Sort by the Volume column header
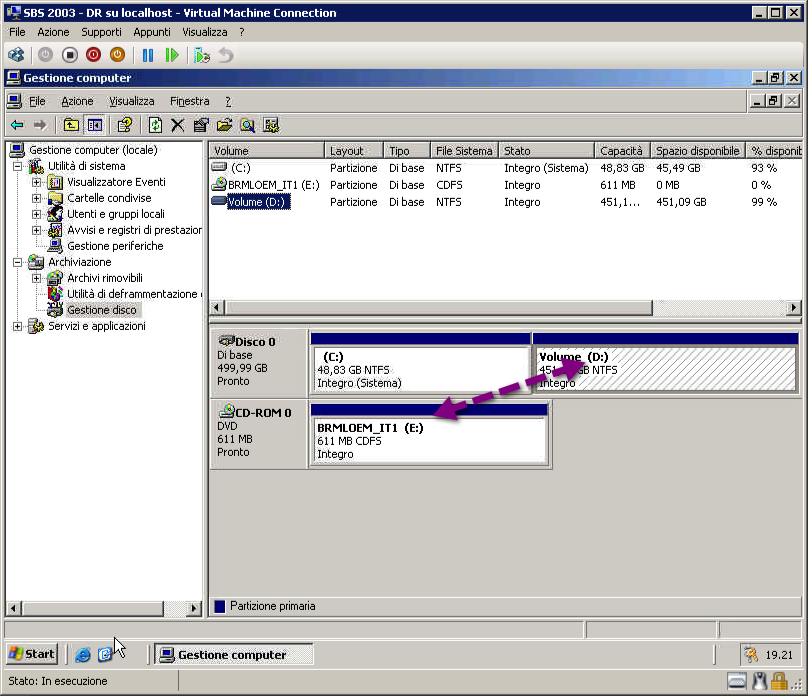 266,150
